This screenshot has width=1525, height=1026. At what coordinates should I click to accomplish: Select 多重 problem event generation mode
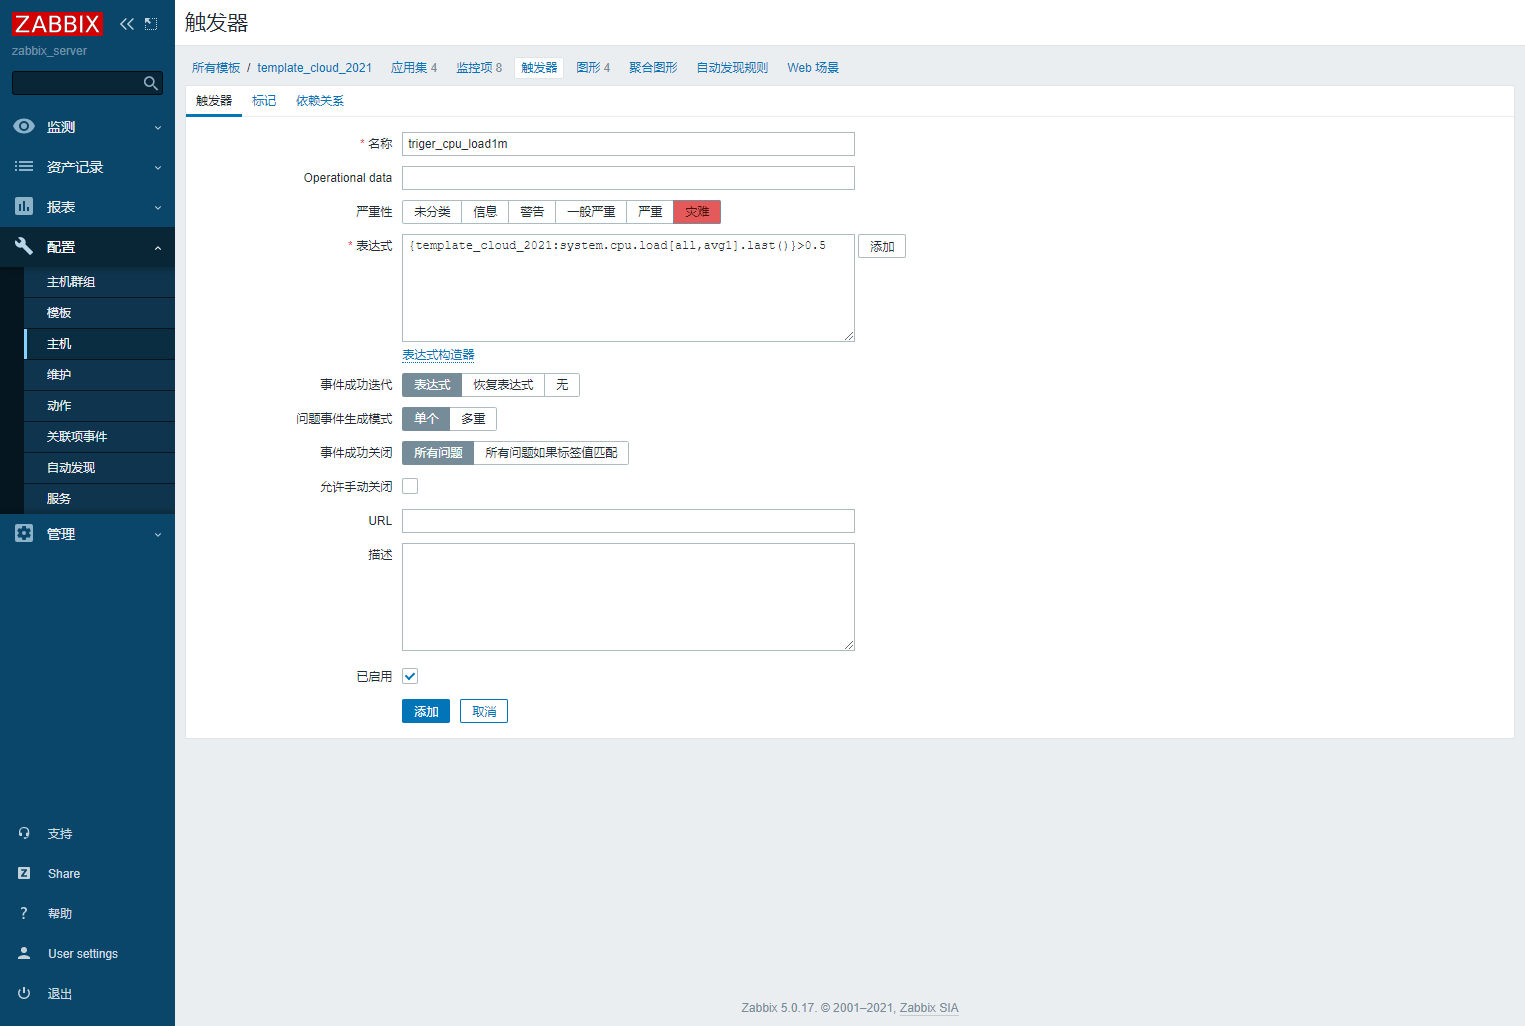click(x=473, y=419)
